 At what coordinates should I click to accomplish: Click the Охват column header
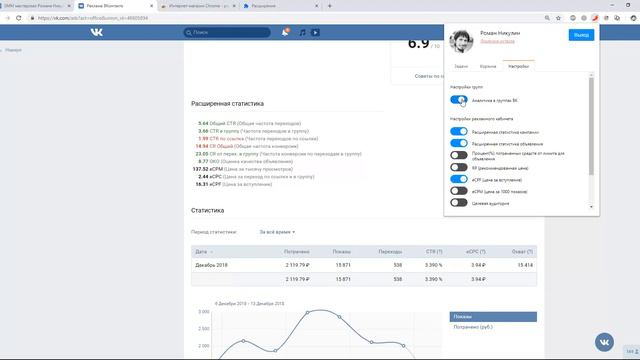tap(522, 252)
